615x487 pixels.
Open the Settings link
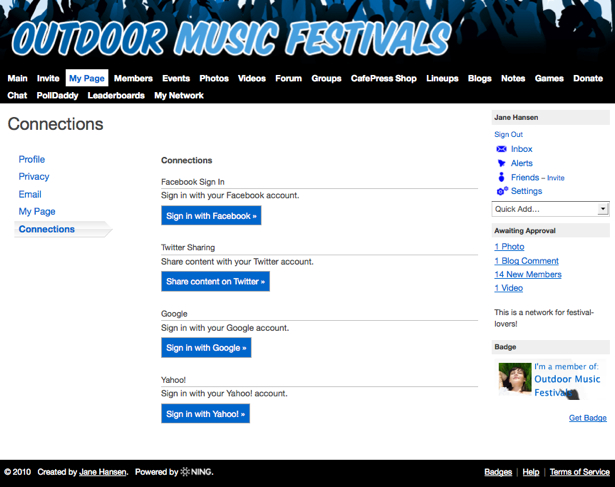[x=526, y=191]
